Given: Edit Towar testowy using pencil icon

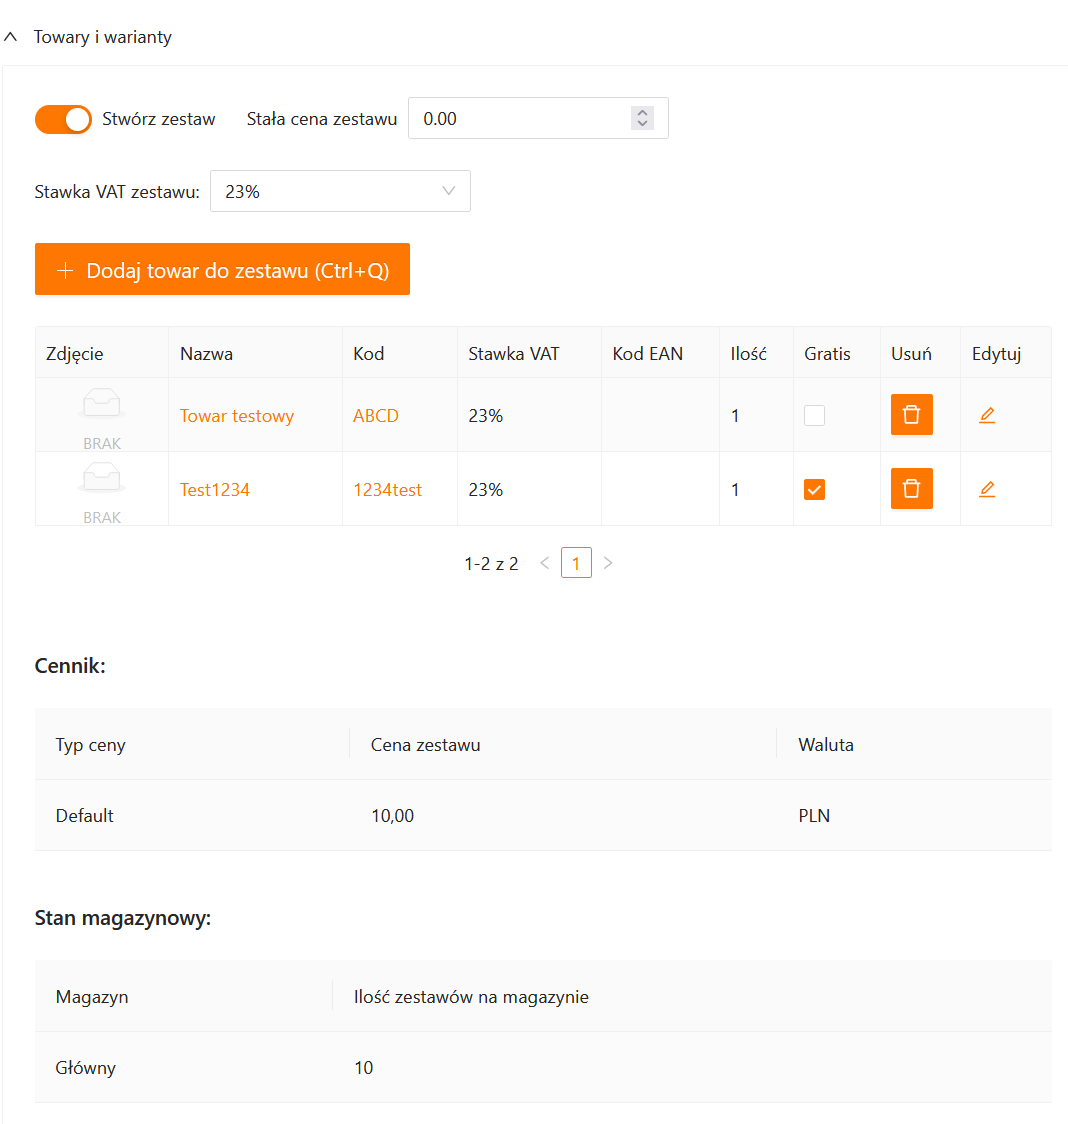Looking at the screenshot, I should tap(987, 415).
